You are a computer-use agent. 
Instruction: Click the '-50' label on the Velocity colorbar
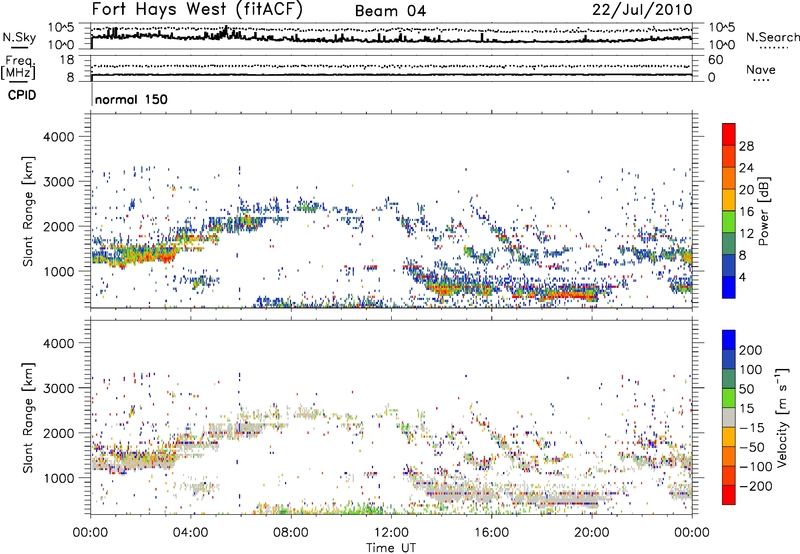click(x=752, y=447)
